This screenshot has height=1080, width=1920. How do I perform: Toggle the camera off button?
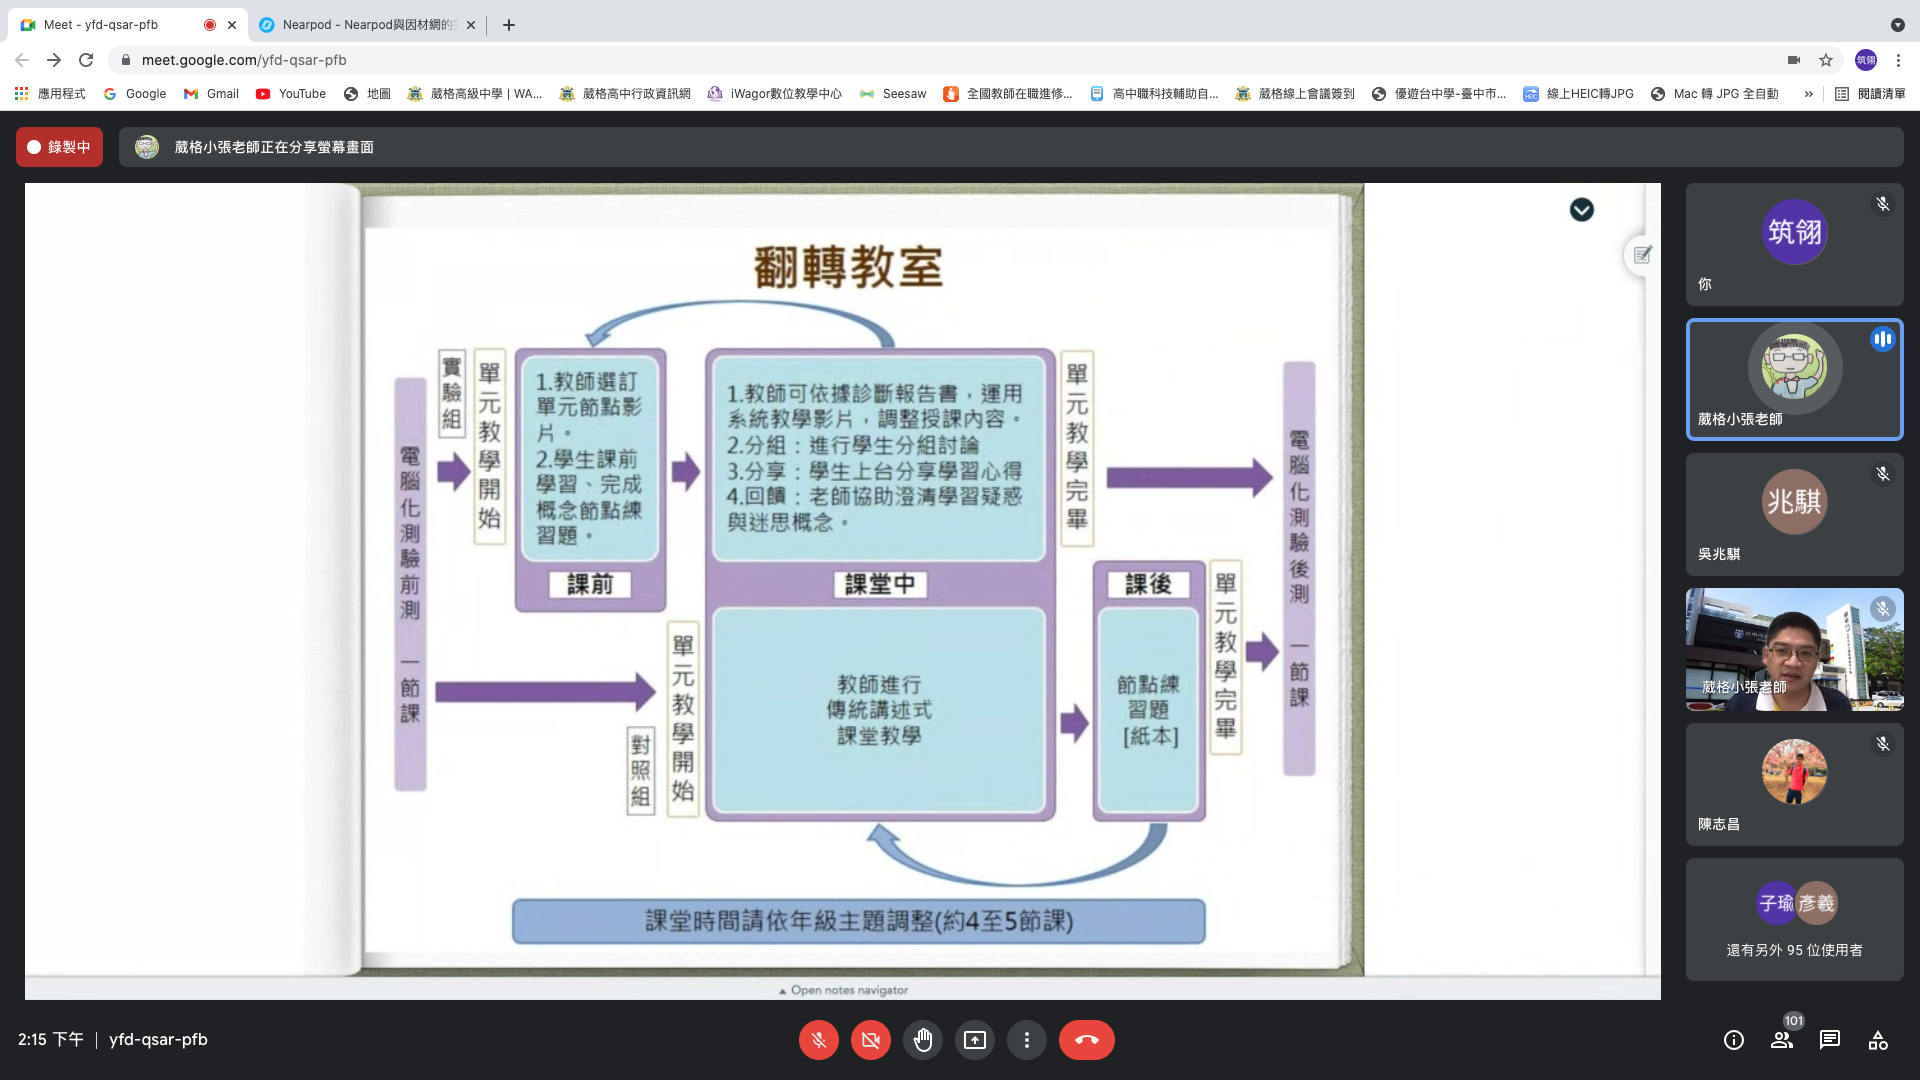(x=870, y=1040)
